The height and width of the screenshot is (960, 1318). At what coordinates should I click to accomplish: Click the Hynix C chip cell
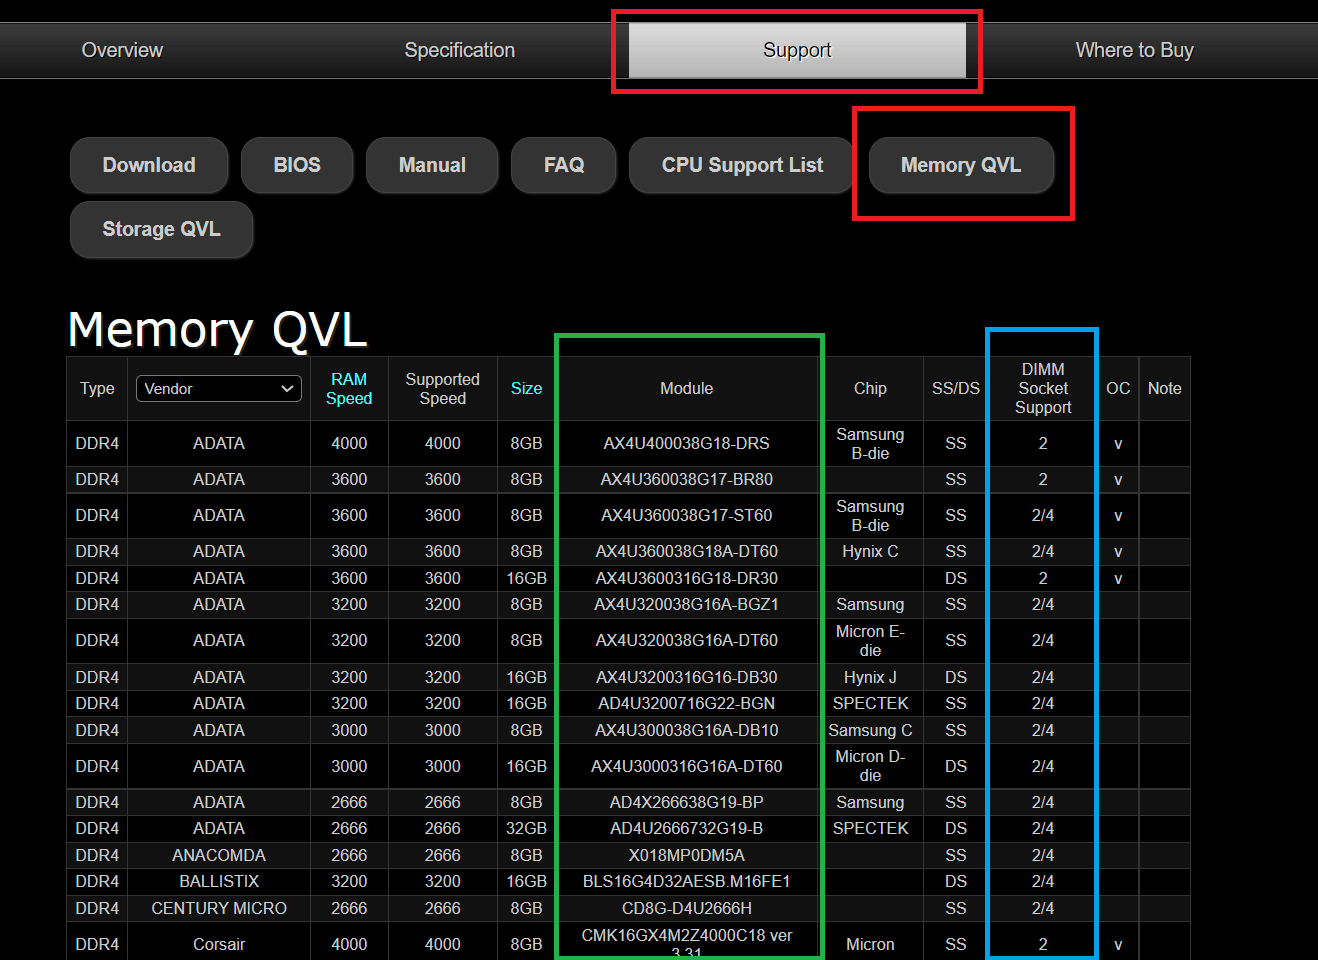pyautogui.click(x=870, y=551)
